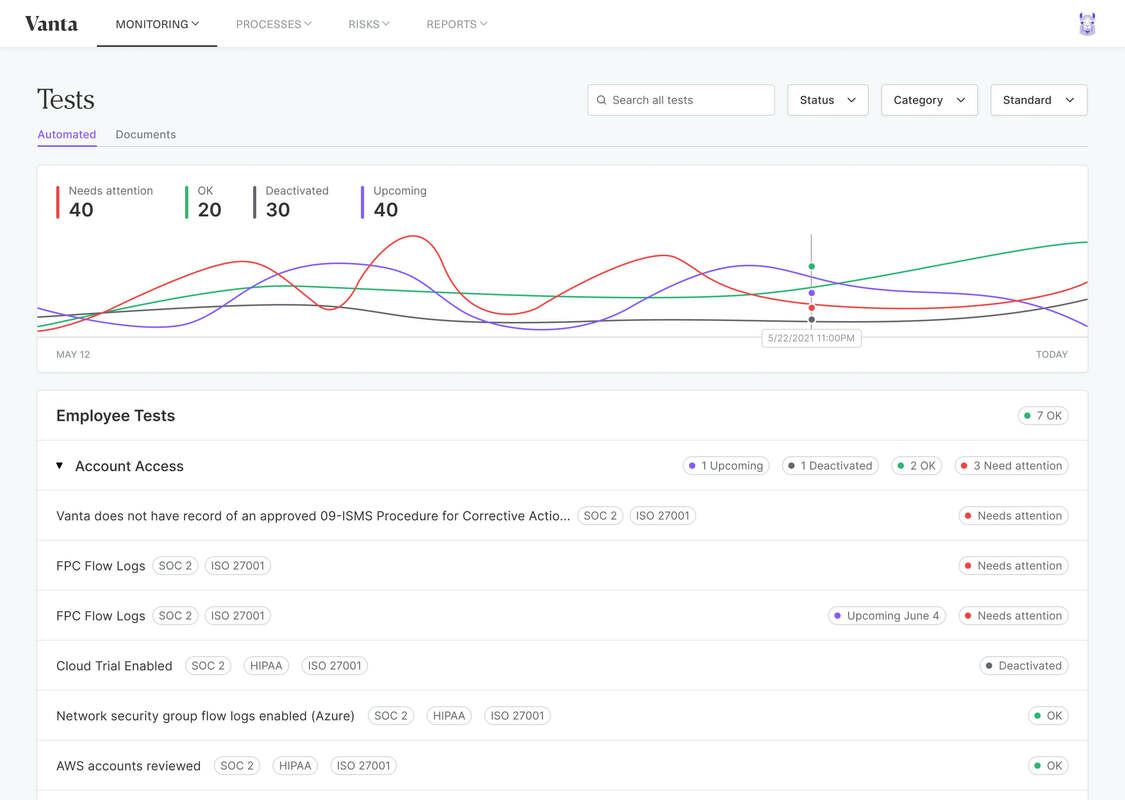Image resolution: width=1125 pixels, height=800 pixels.
Task: Open the Standard filter dropdown
Action: click(x=1038, y=100)
